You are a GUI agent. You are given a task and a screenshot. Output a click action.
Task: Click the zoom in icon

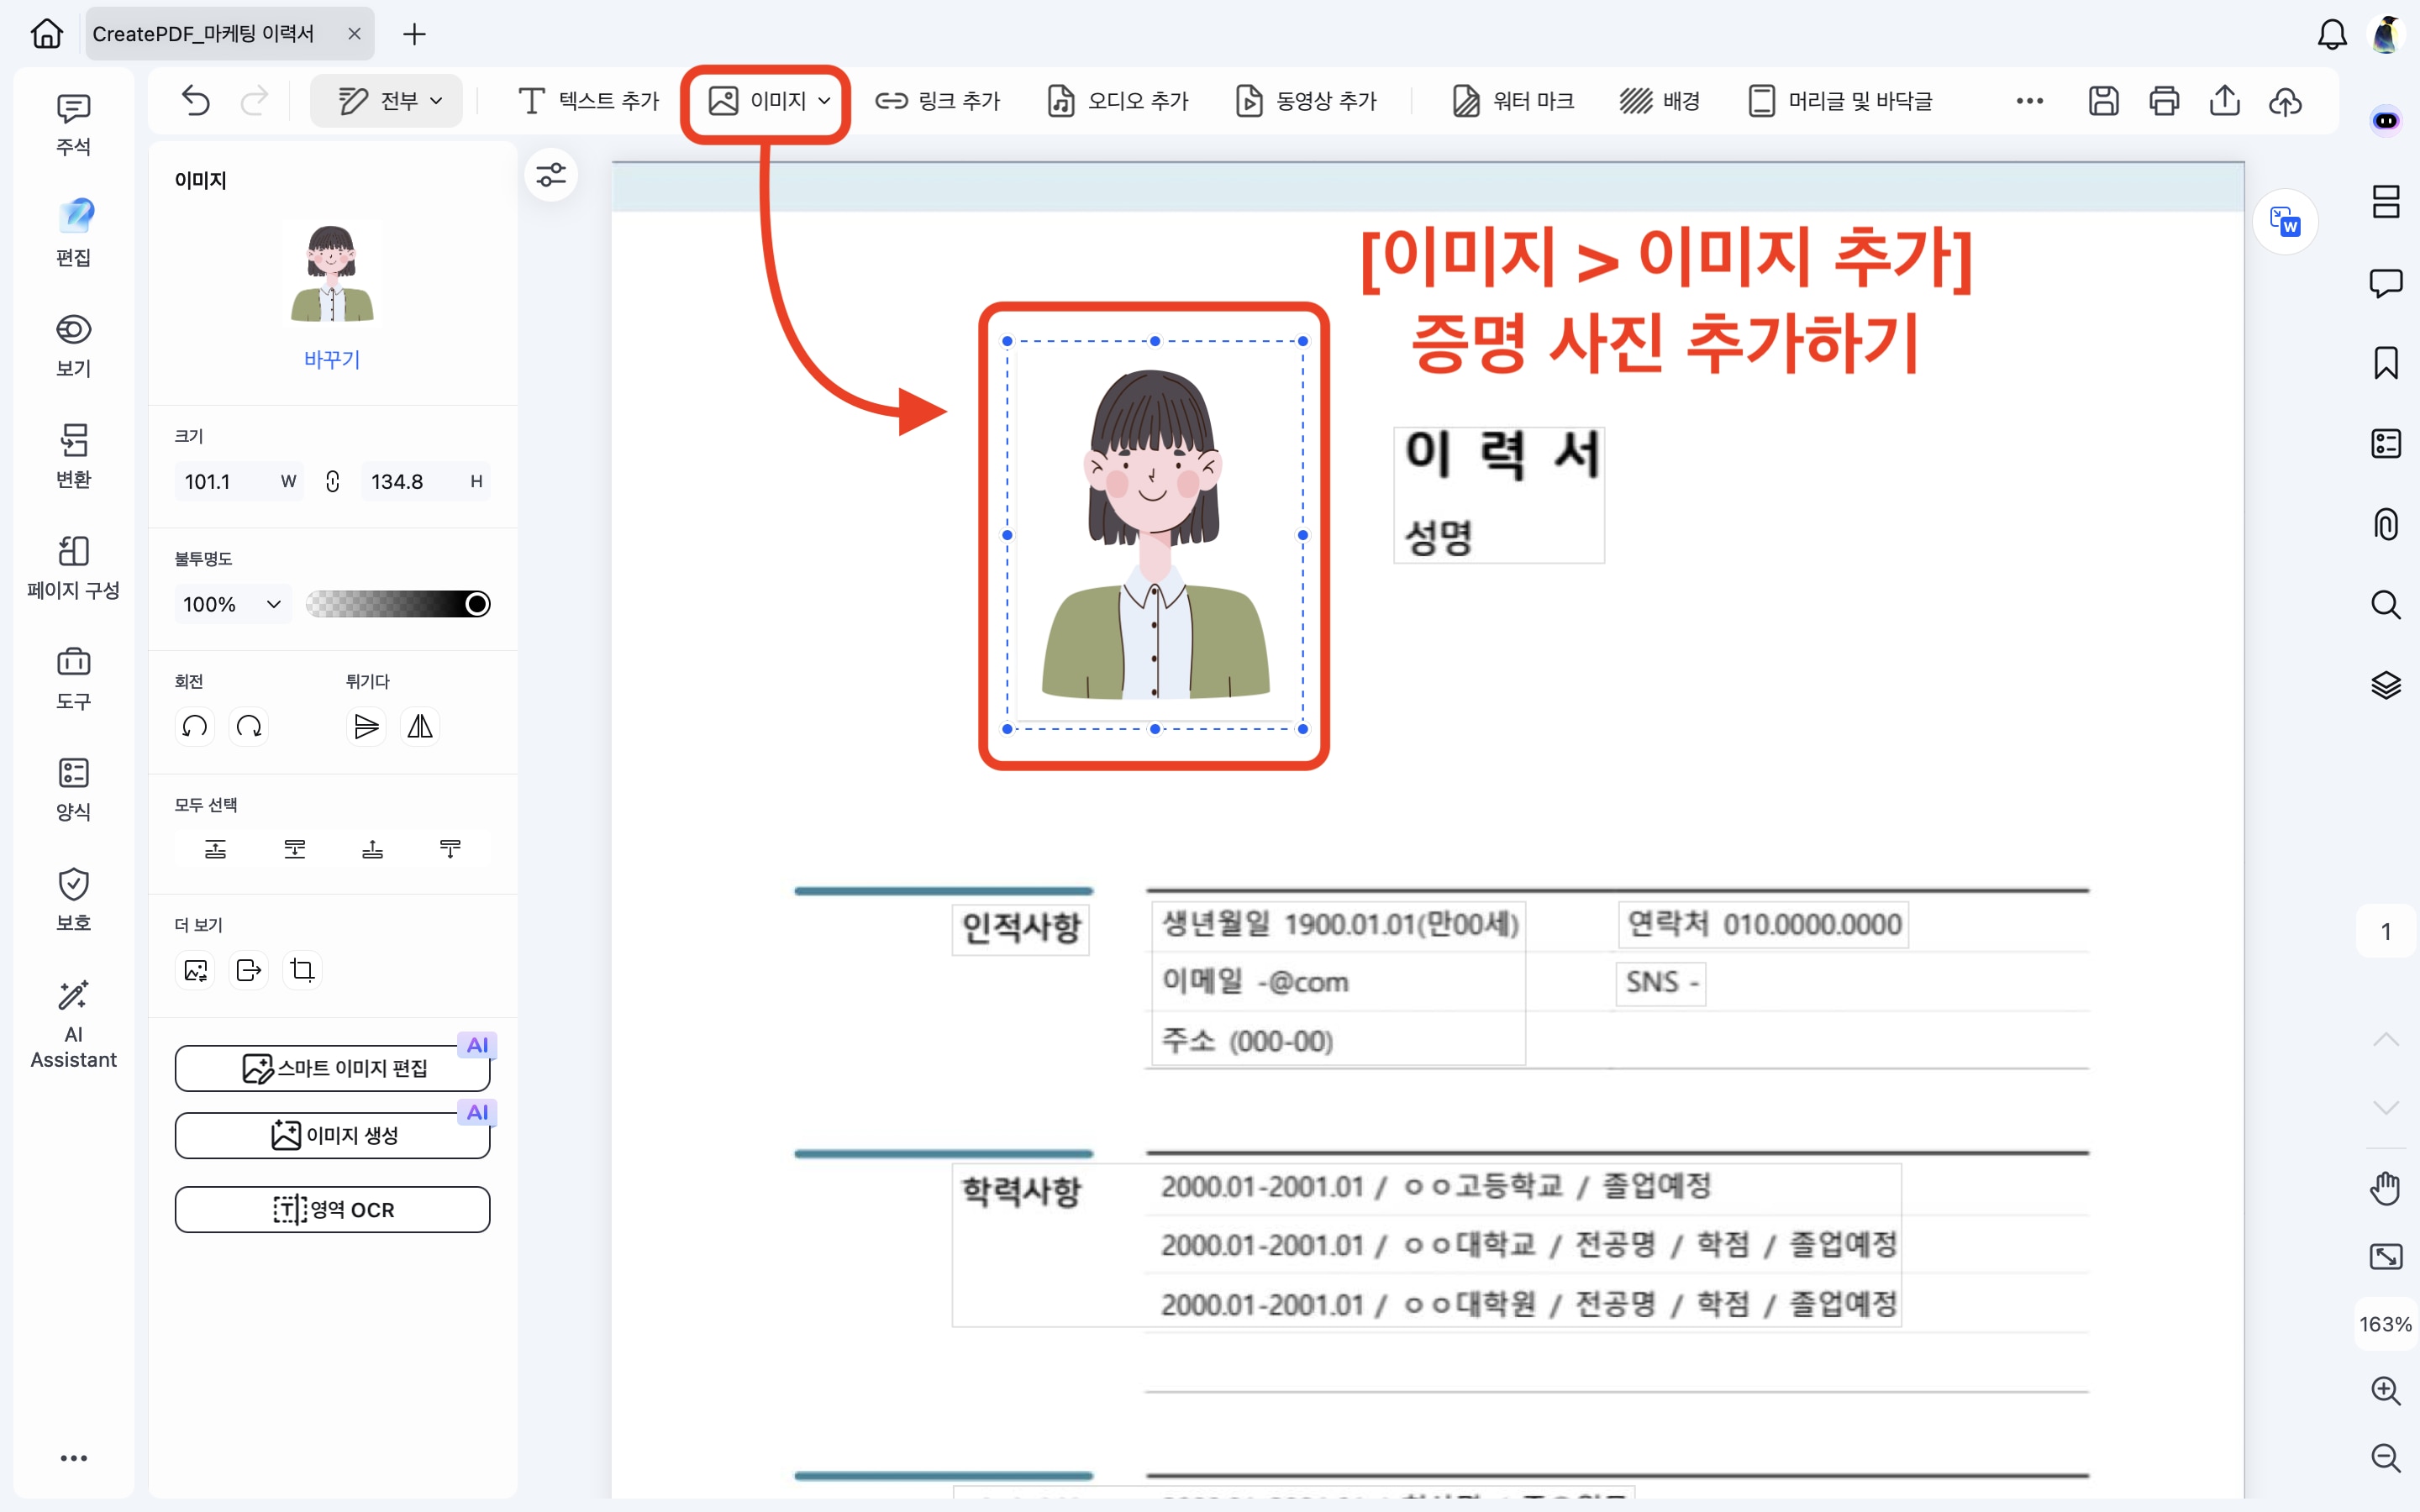(2386, 1390)
